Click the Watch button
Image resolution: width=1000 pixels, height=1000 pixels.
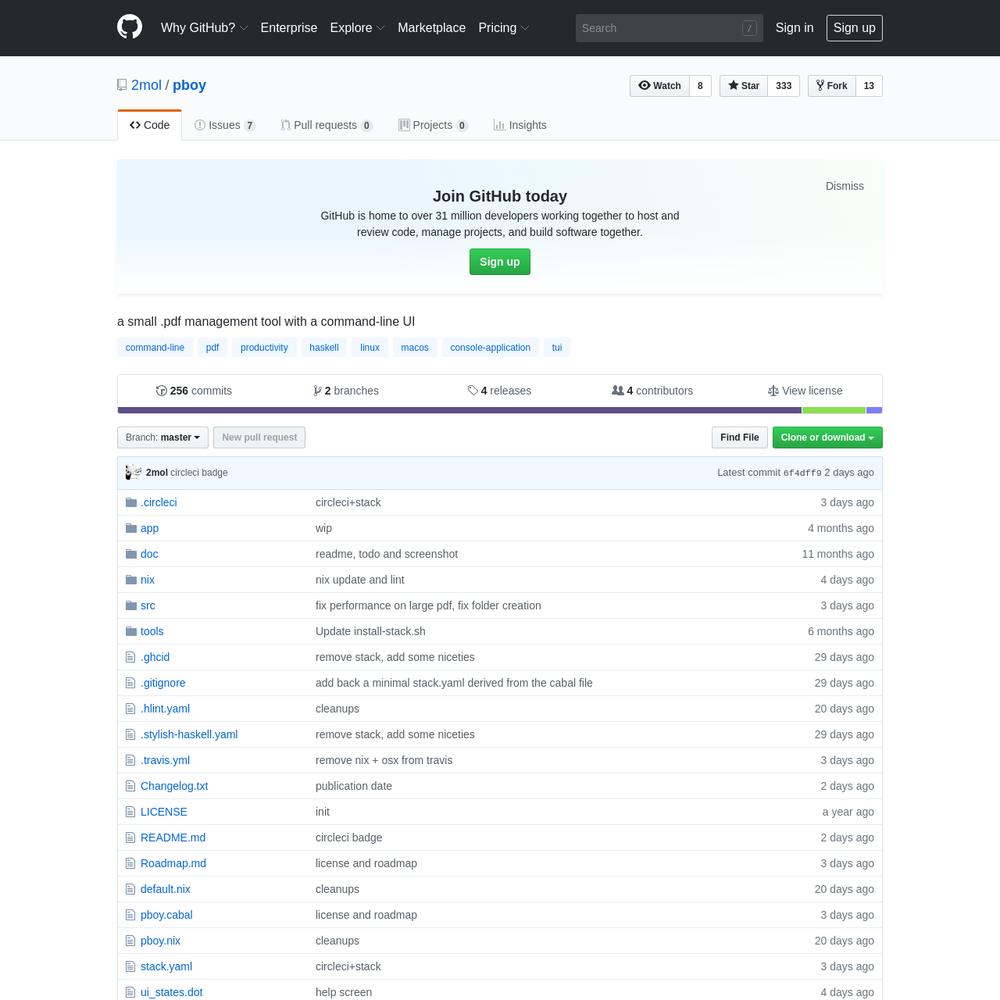pyautogui.click(x=659, y=85)
